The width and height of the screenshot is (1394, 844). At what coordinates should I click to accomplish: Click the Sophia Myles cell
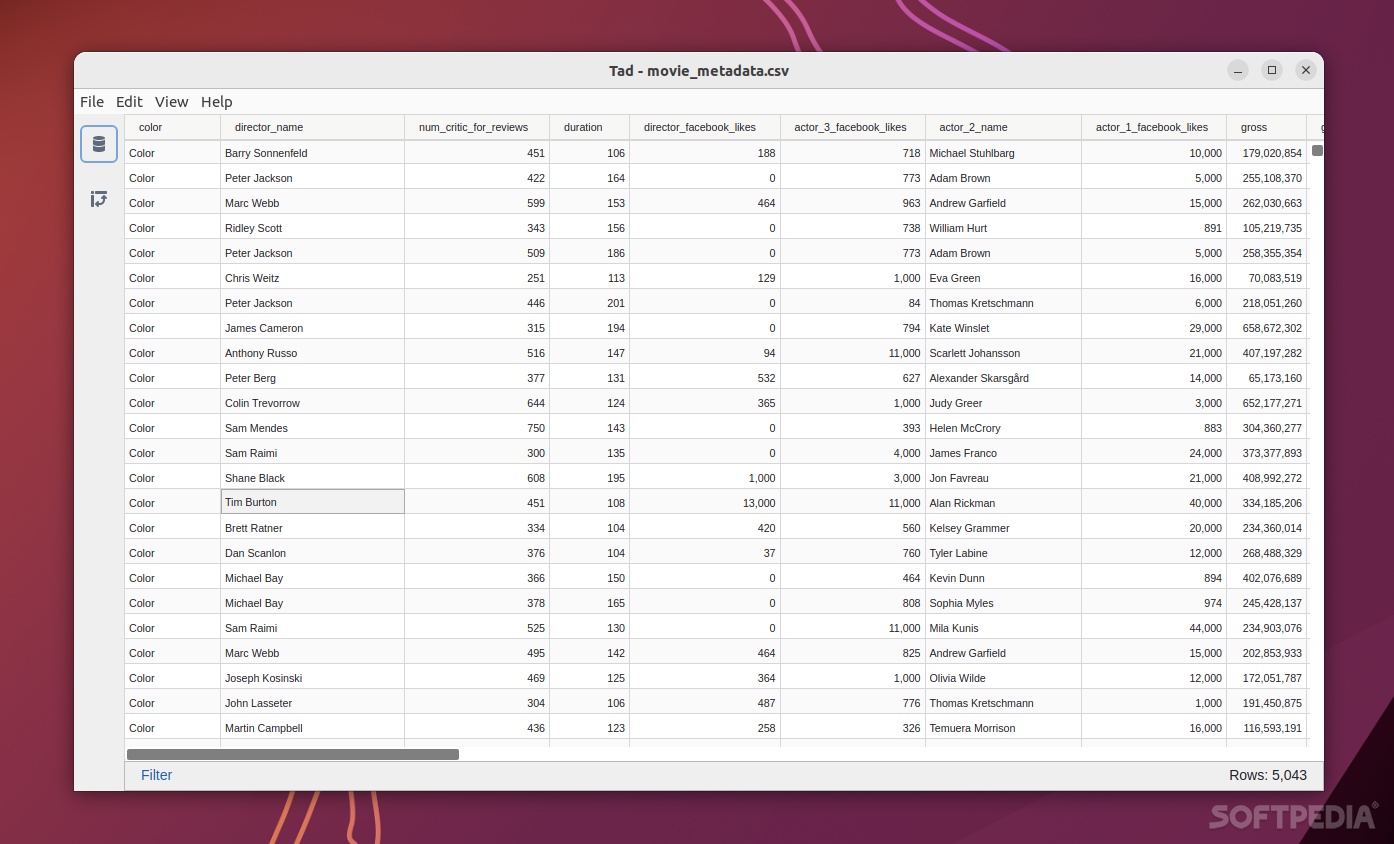pos(1003,603)
